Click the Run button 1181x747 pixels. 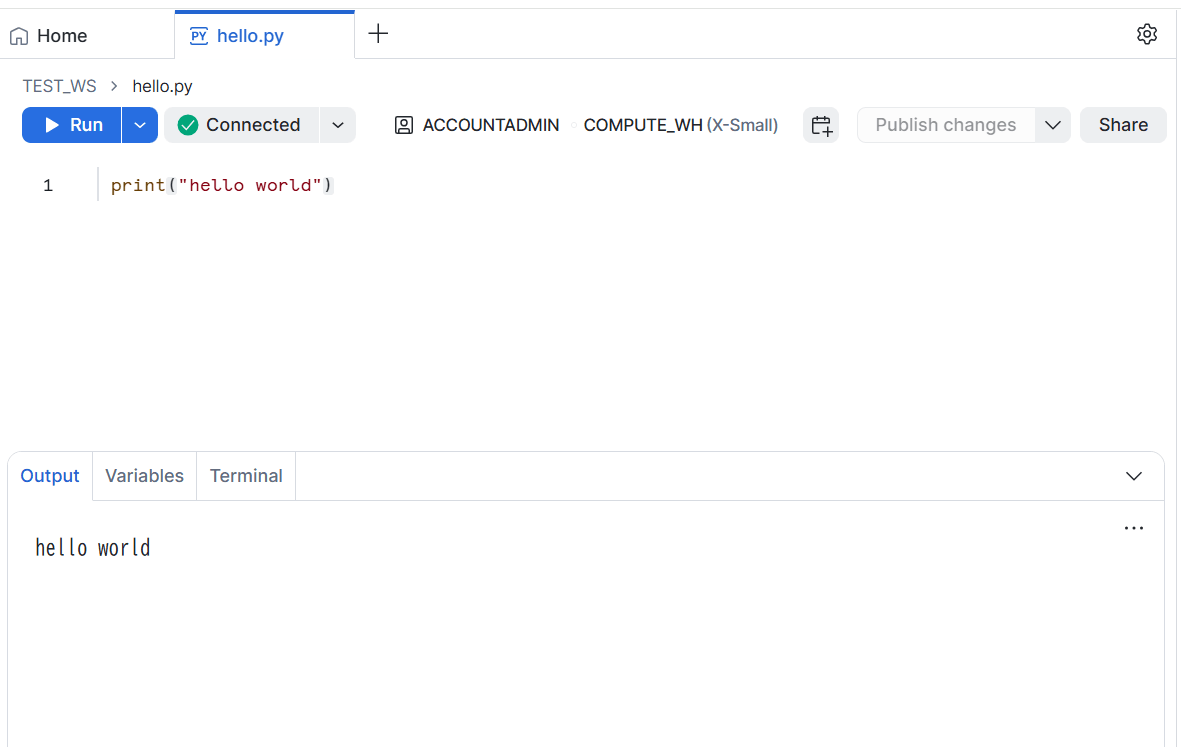coord(72,125)
